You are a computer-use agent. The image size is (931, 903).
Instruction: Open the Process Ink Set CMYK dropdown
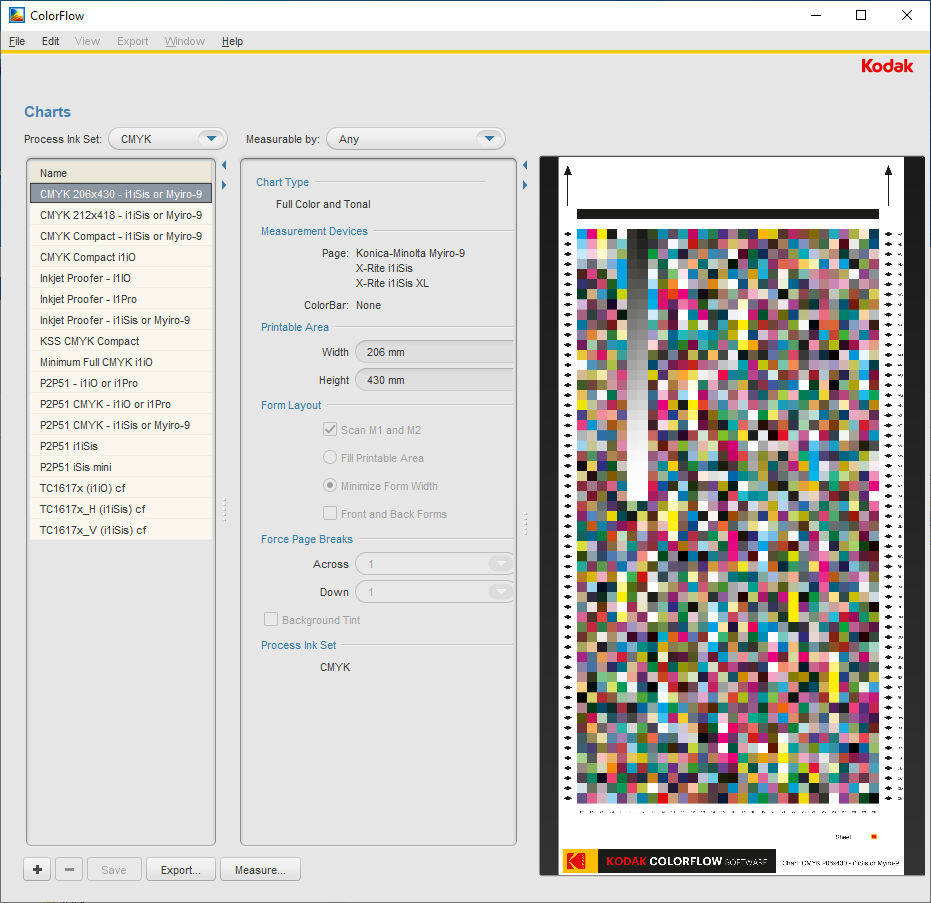pyautogui.click(x=168, y=139)
